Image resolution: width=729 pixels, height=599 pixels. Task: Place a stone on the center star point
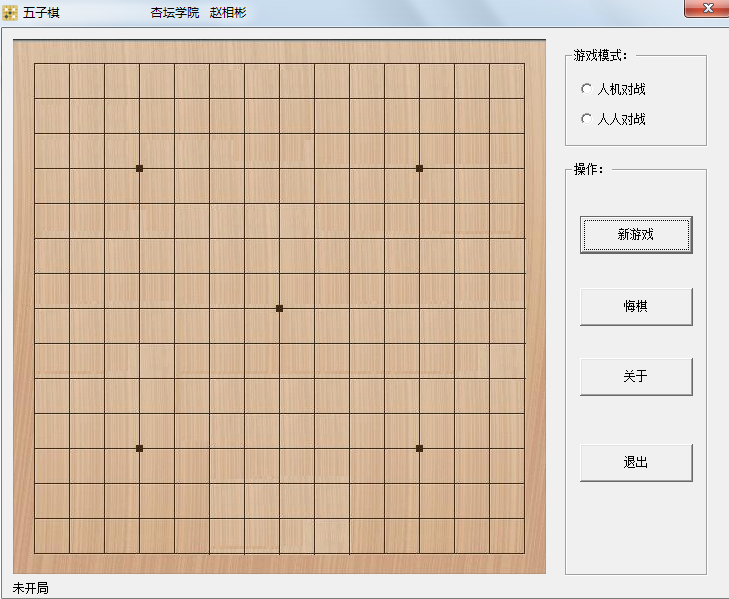point(279,308)
